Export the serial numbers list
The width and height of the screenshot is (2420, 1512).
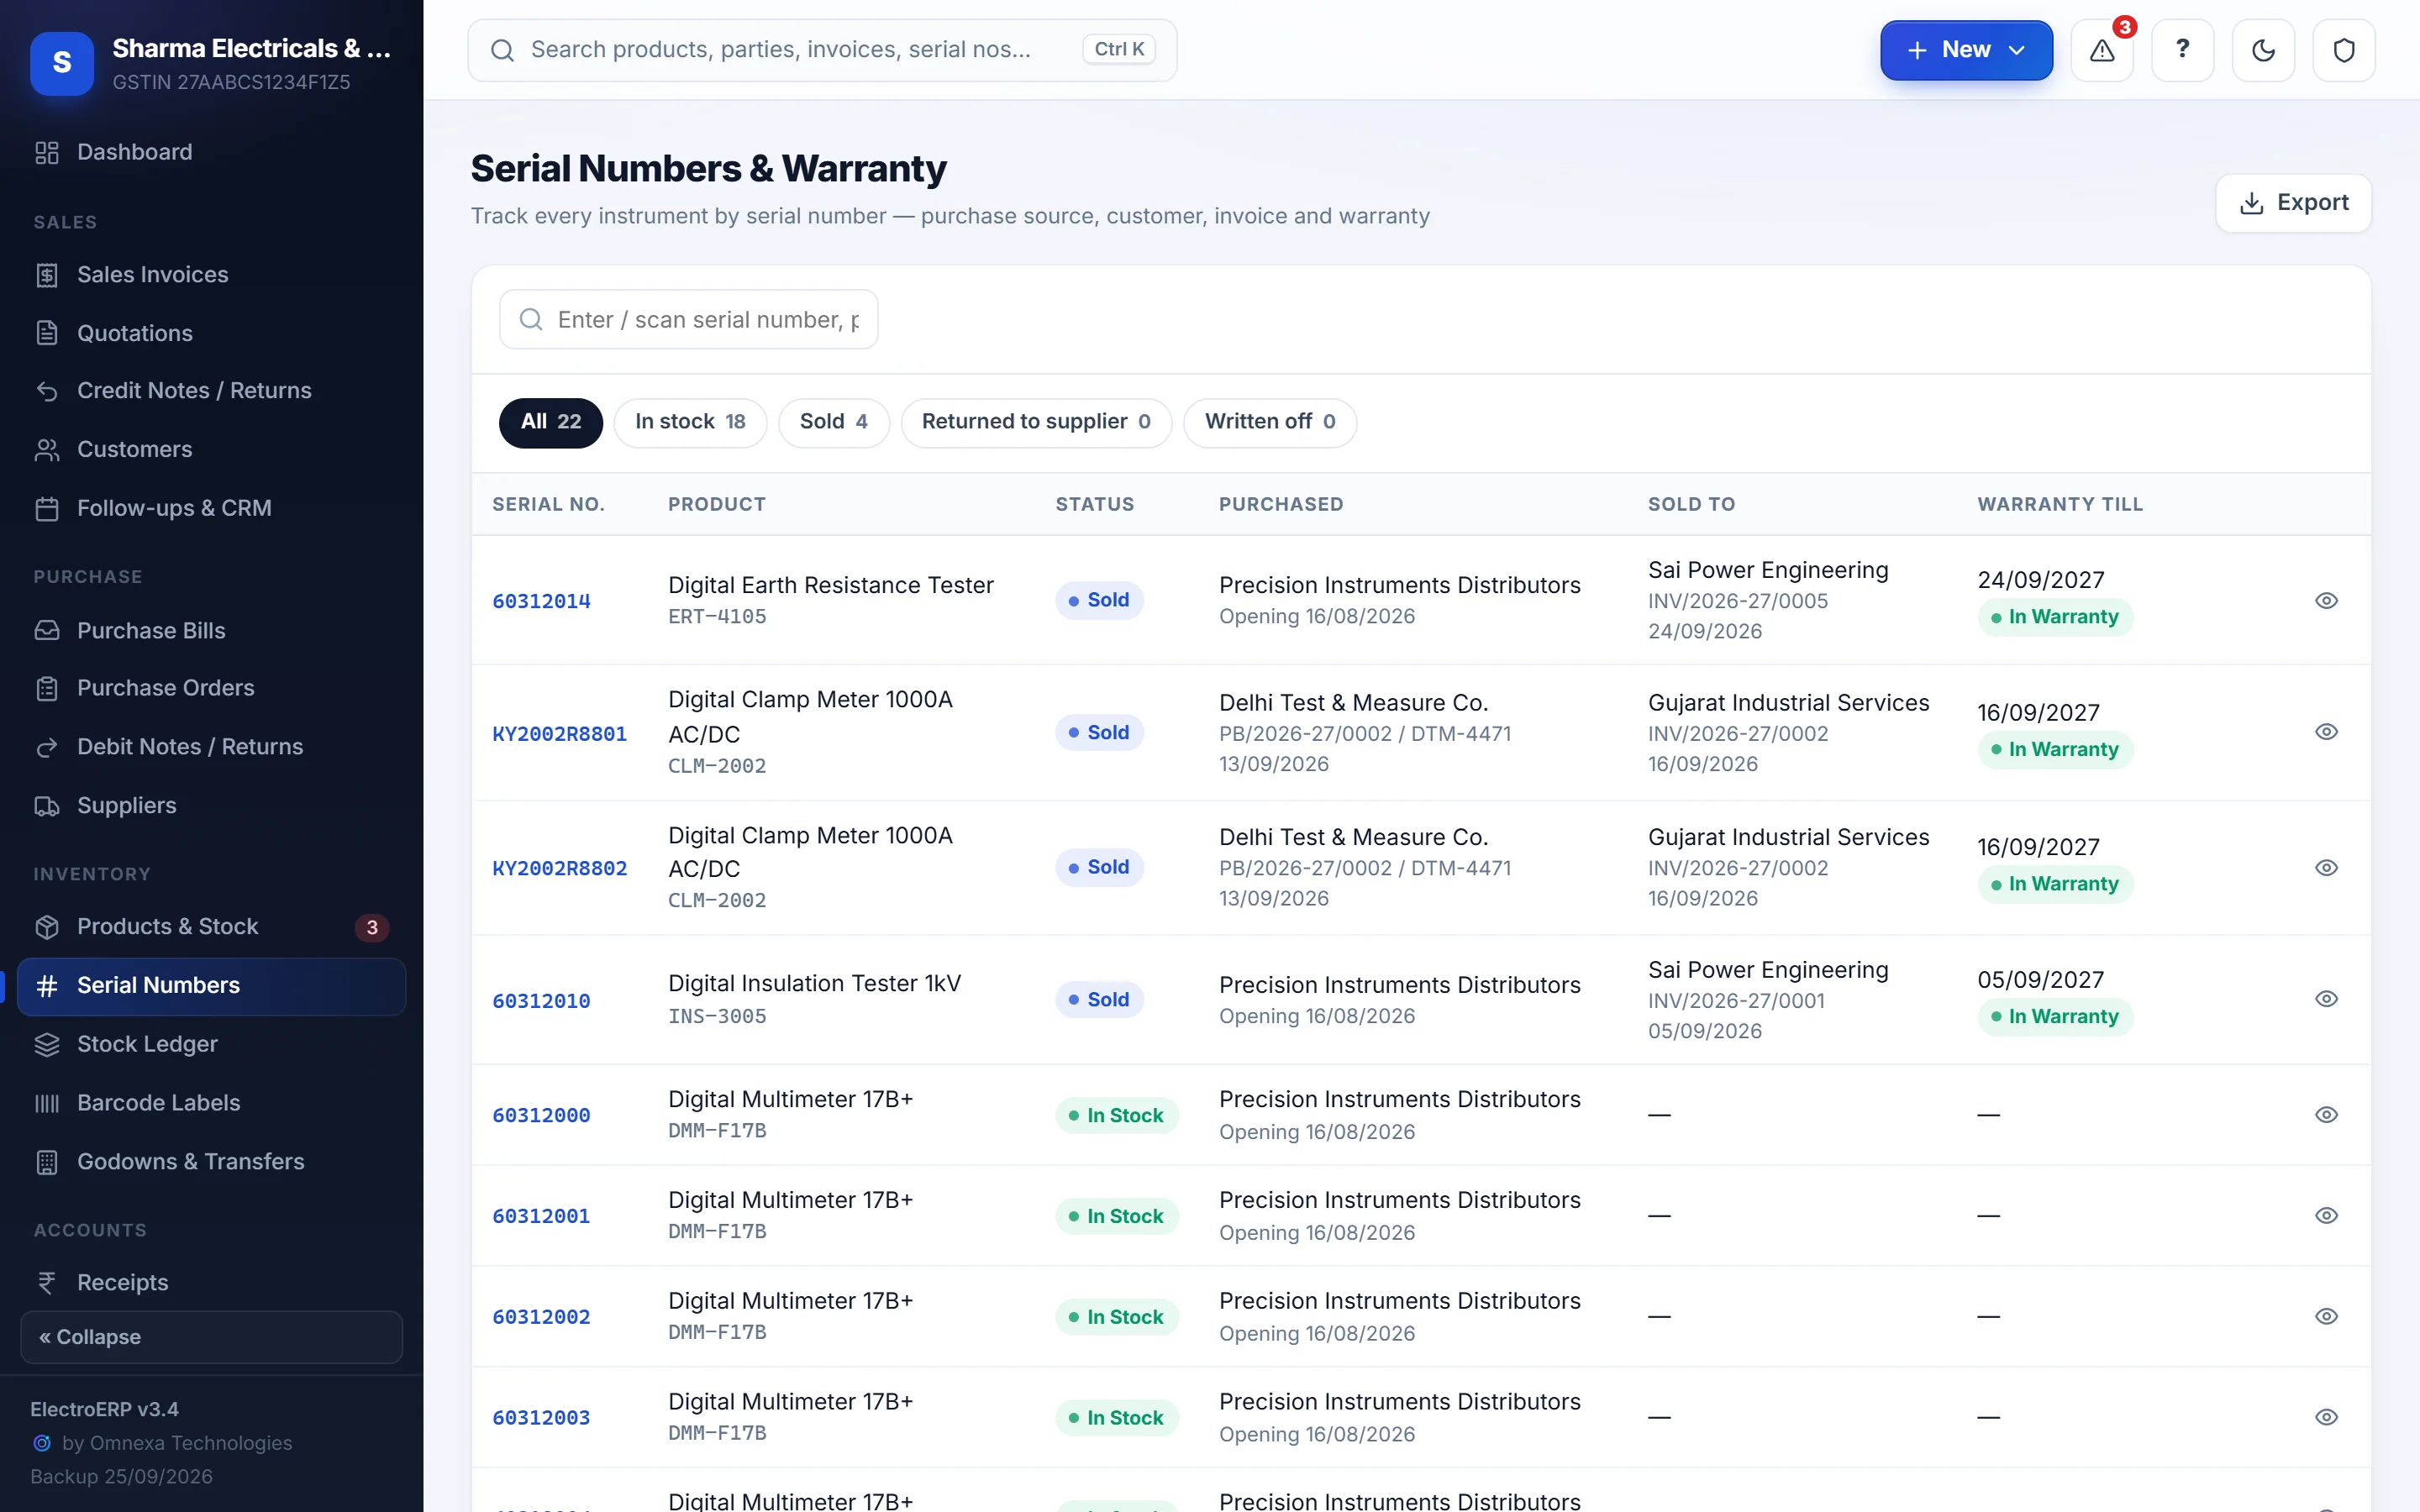click(x=2293, y=203)
